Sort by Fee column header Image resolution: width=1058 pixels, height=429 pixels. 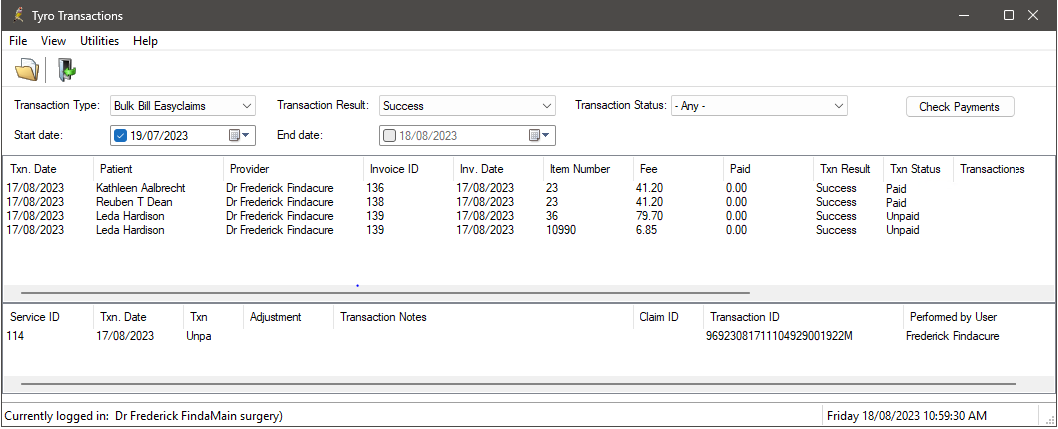[678, 169]
